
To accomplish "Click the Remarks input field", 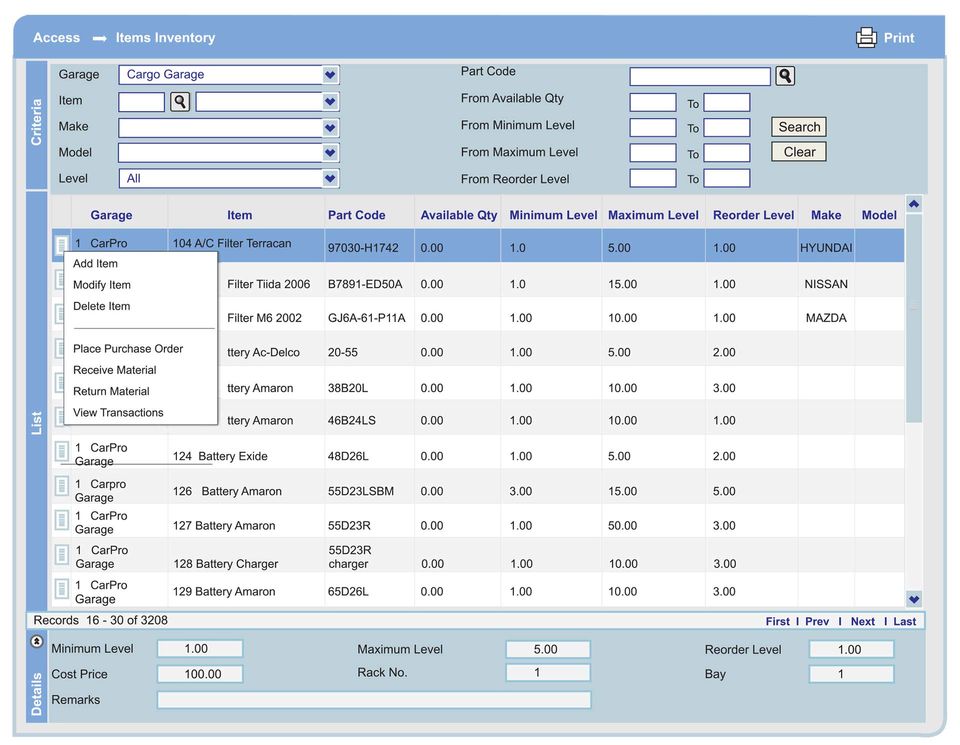I will tap(373, 700).
